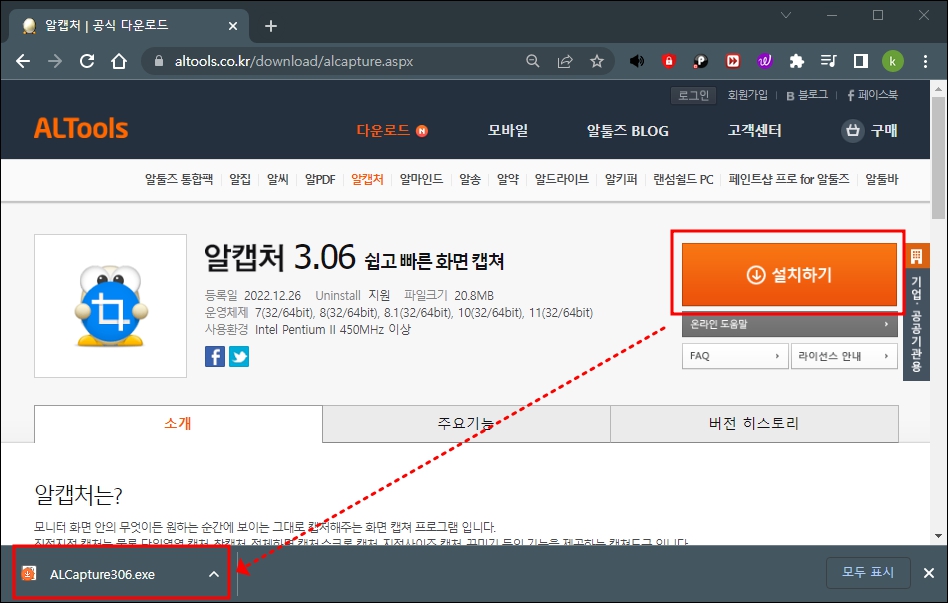Click the green profile avatar k
948x603 pixels.
[x=893, y=61]
